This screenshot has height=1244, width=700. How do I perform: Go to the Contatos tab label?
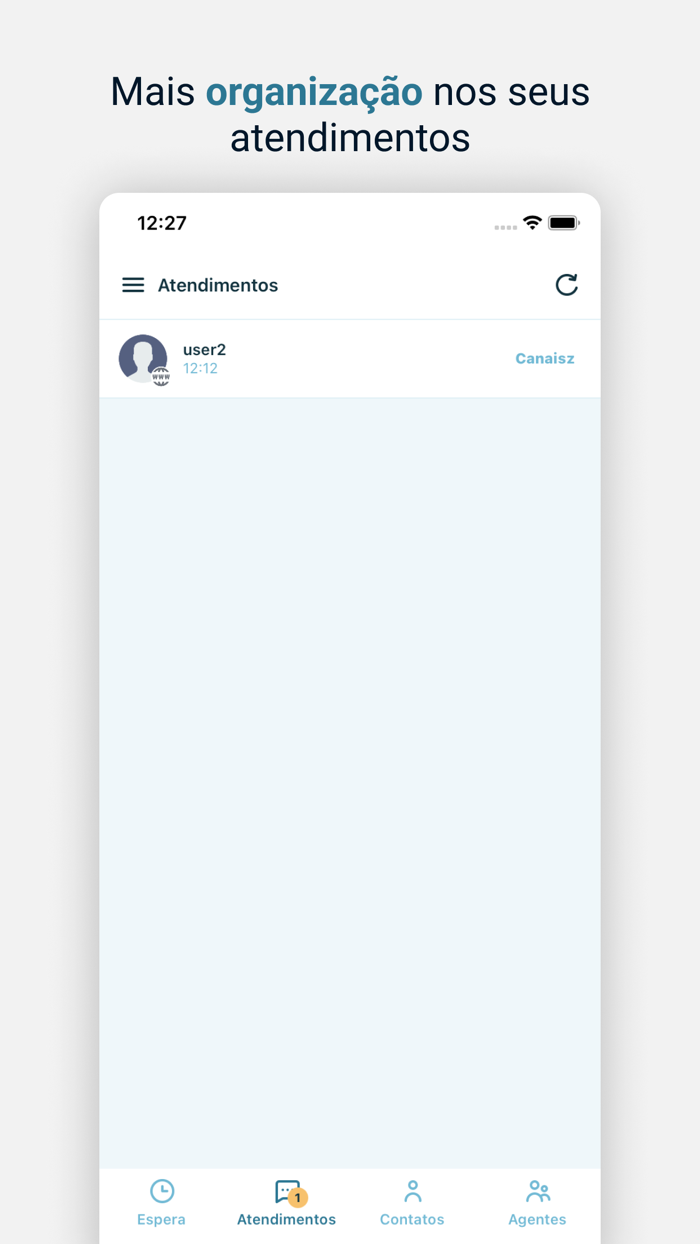[x=412, y=1220]
